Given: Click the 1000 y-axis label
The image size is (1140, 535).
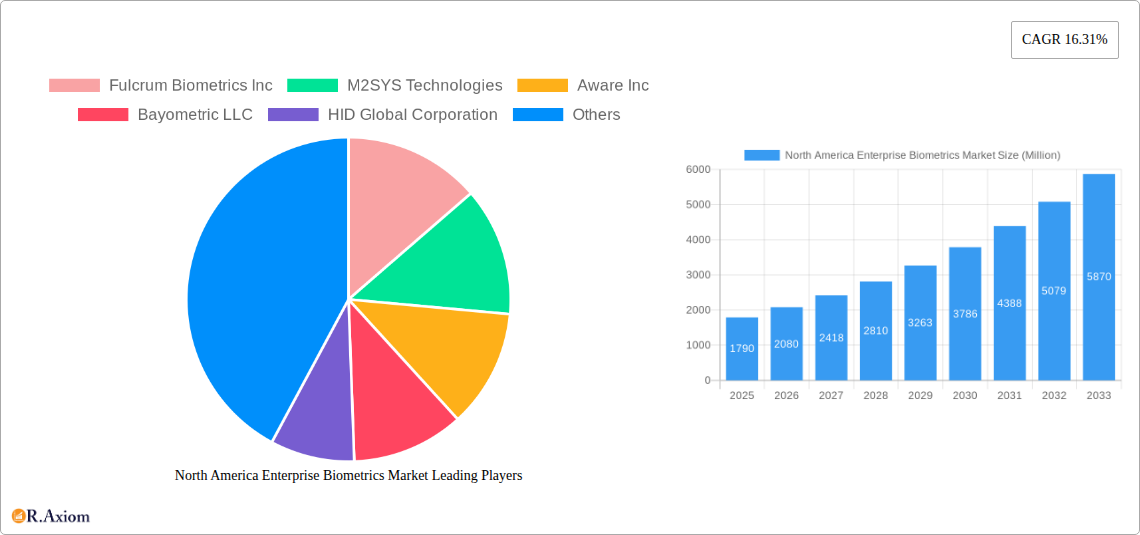Looking at the screenshot, I should [x=698, y=345].
